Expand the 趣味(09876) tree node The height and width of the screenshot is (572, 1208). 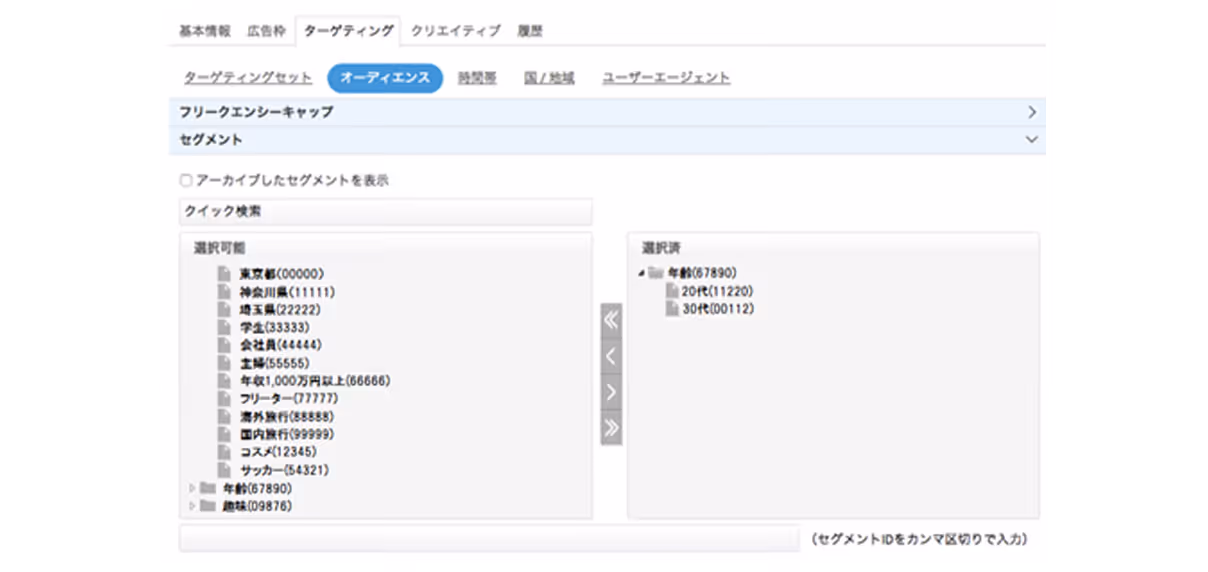tap(192, 506)
